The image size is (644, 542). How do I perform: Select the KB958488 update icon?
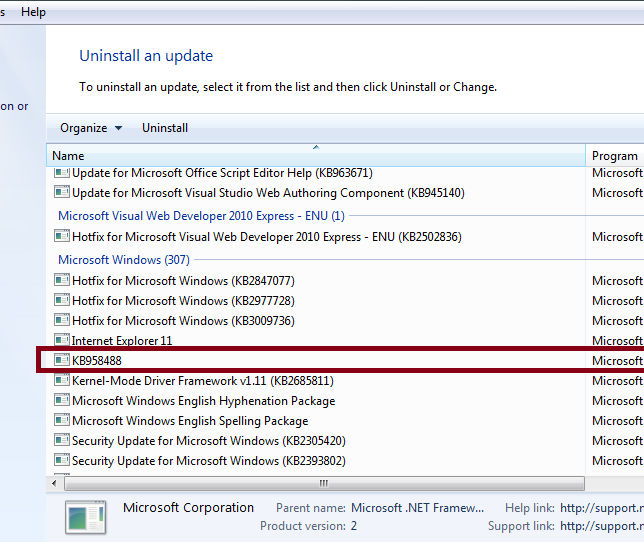click(62, 360)
